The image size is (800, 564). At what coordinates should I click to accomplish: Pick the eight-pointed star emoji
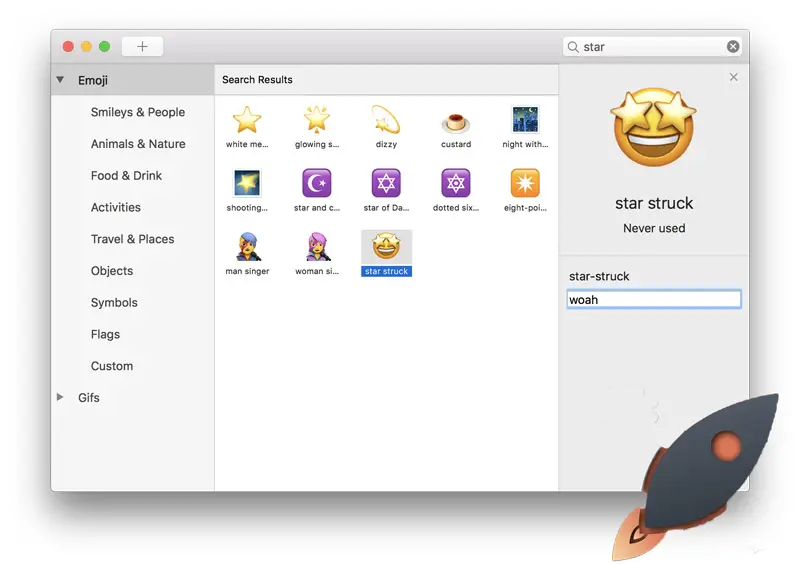pyautogui.click(x=525, y=183)
